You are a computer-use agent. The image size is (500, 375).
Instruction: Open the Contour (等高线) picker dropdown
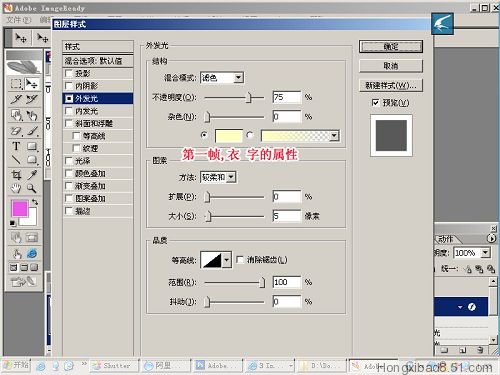coord(227,260)
